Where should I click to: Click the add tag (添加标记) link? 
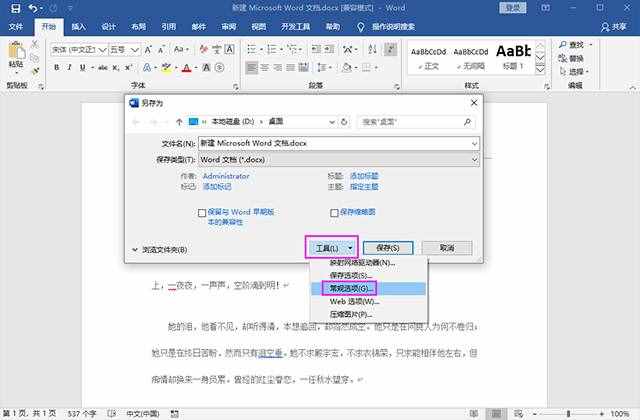click(x=217, y=187)
